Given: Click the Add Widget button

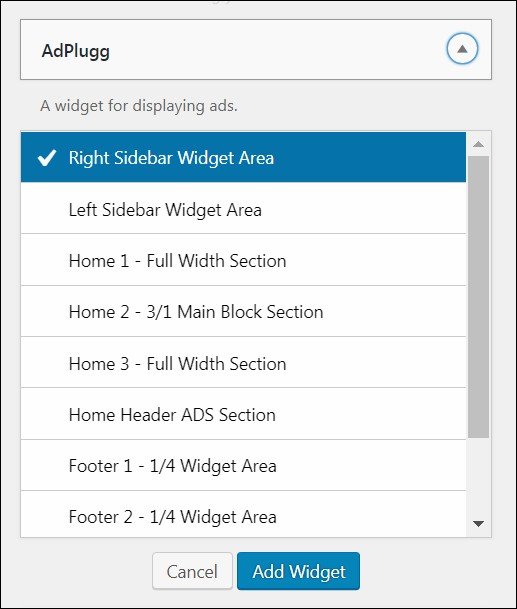Looking at the screenshot, I should tap(298, 571).
